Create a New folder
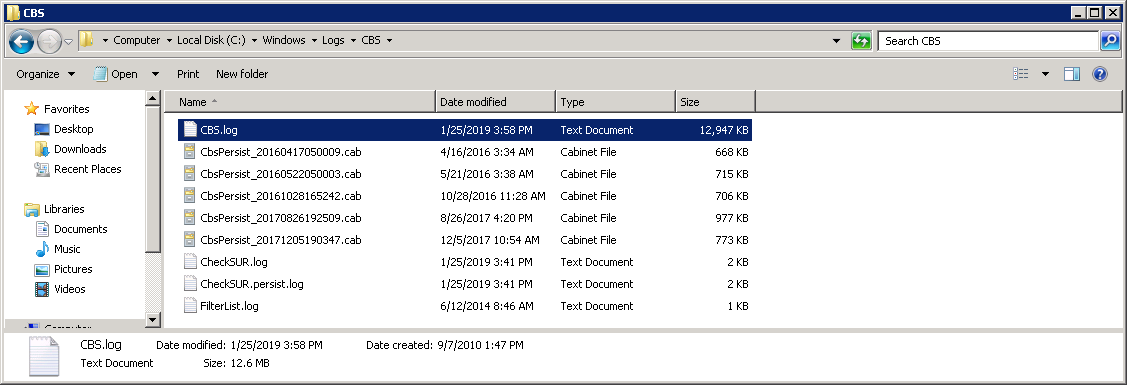Screen dimensions: 1127x385 (242, 74)
